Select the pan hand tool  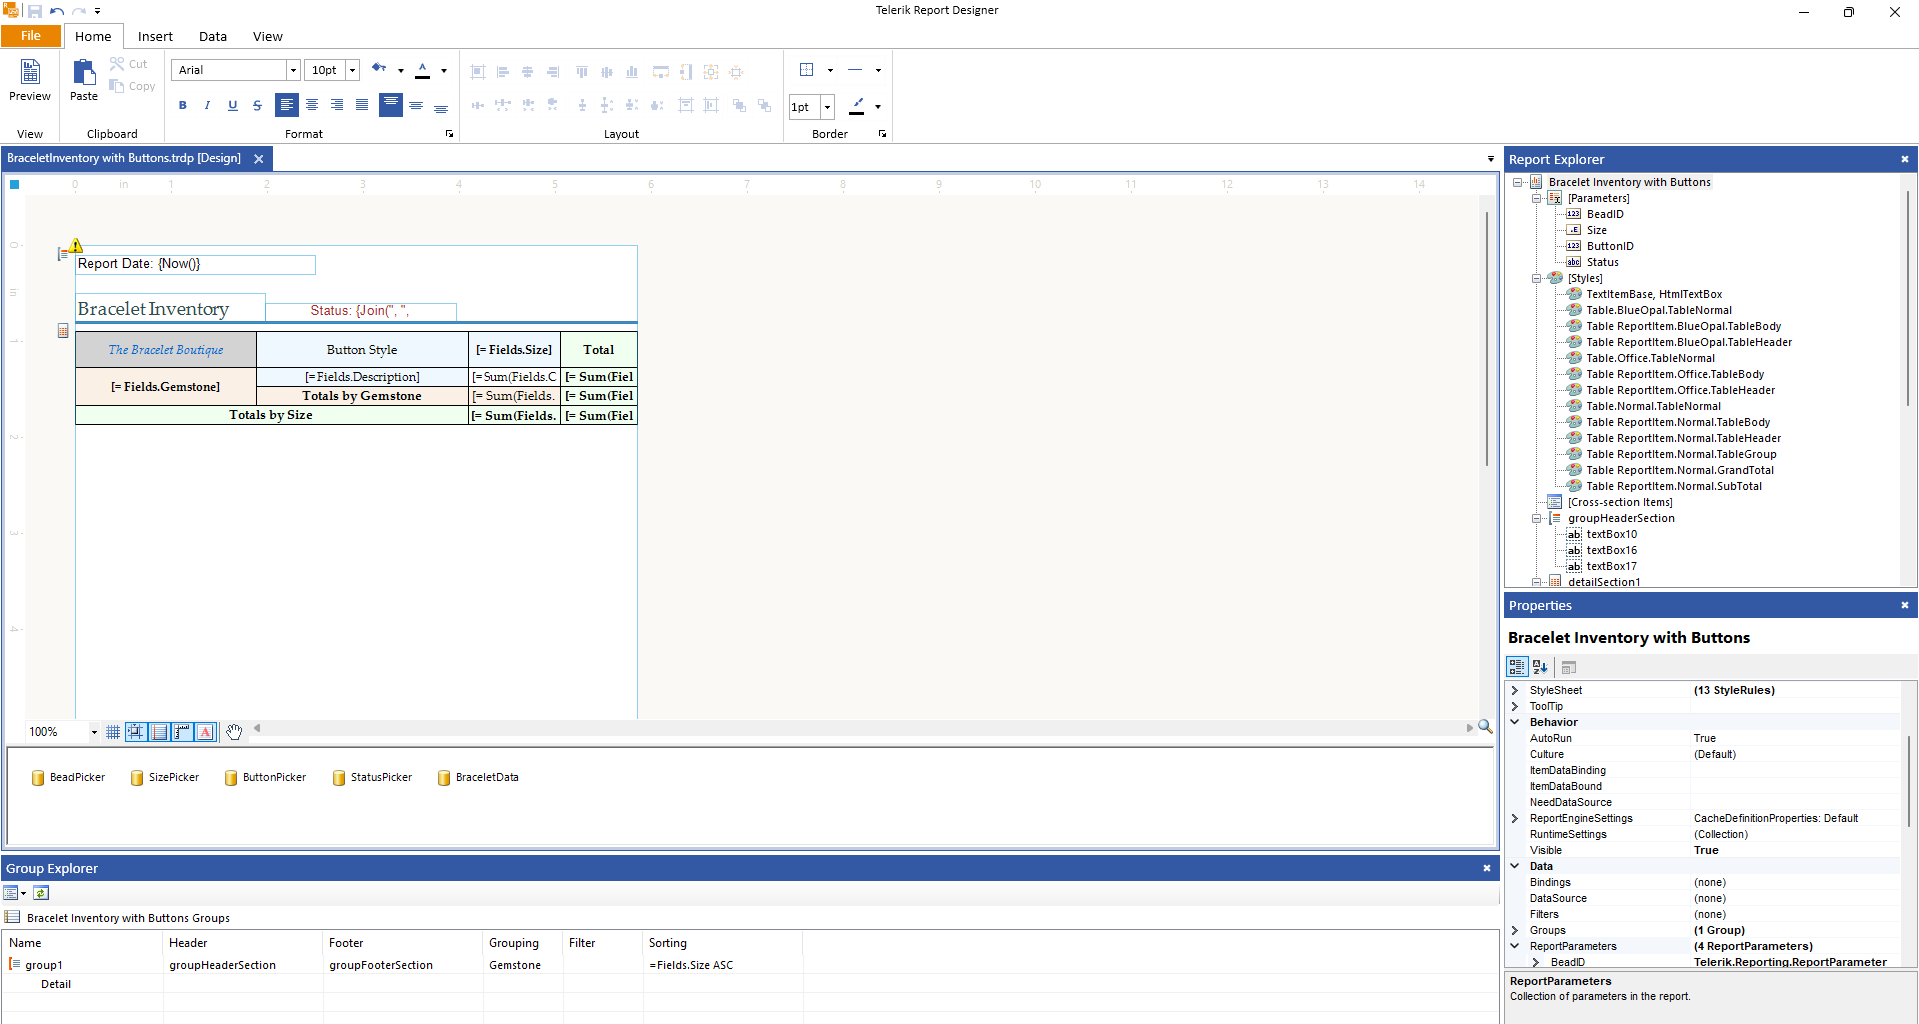pyautogui.click(x=234, y=732)
